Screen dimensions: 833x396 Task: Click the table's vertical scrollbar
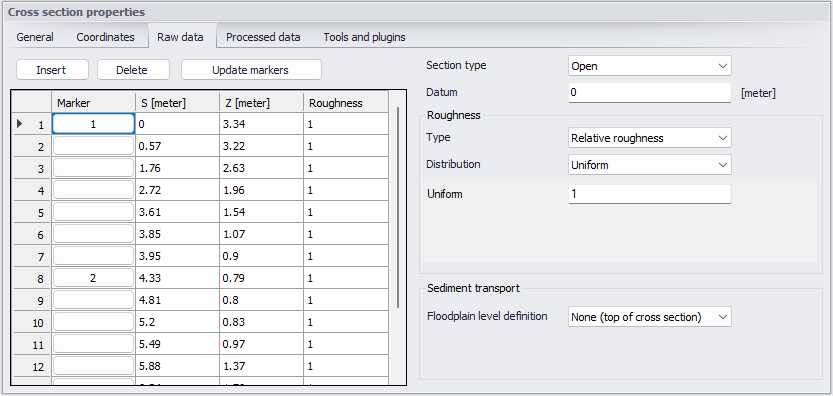click(x=398, y=207)
